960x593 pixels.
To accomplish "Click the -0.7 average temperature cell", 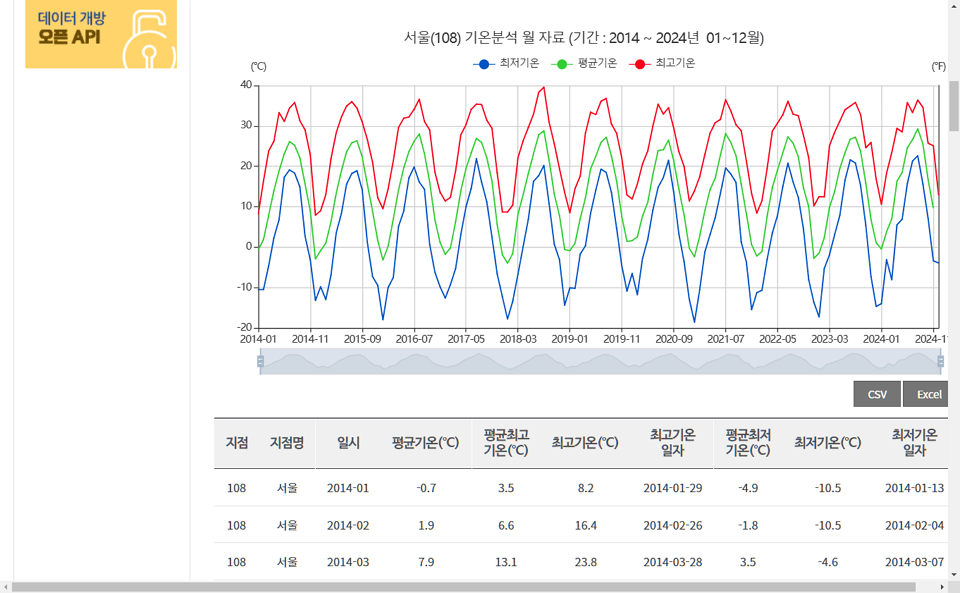I will [x=426, y=488].
